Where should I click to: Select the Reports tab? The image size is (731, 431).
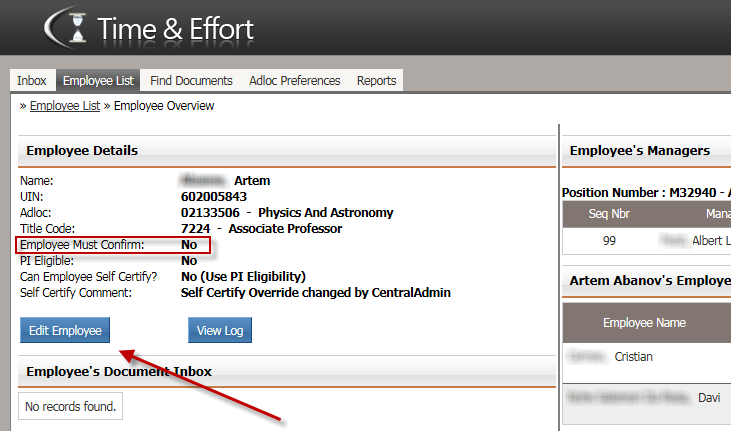(x=376, y=81)
